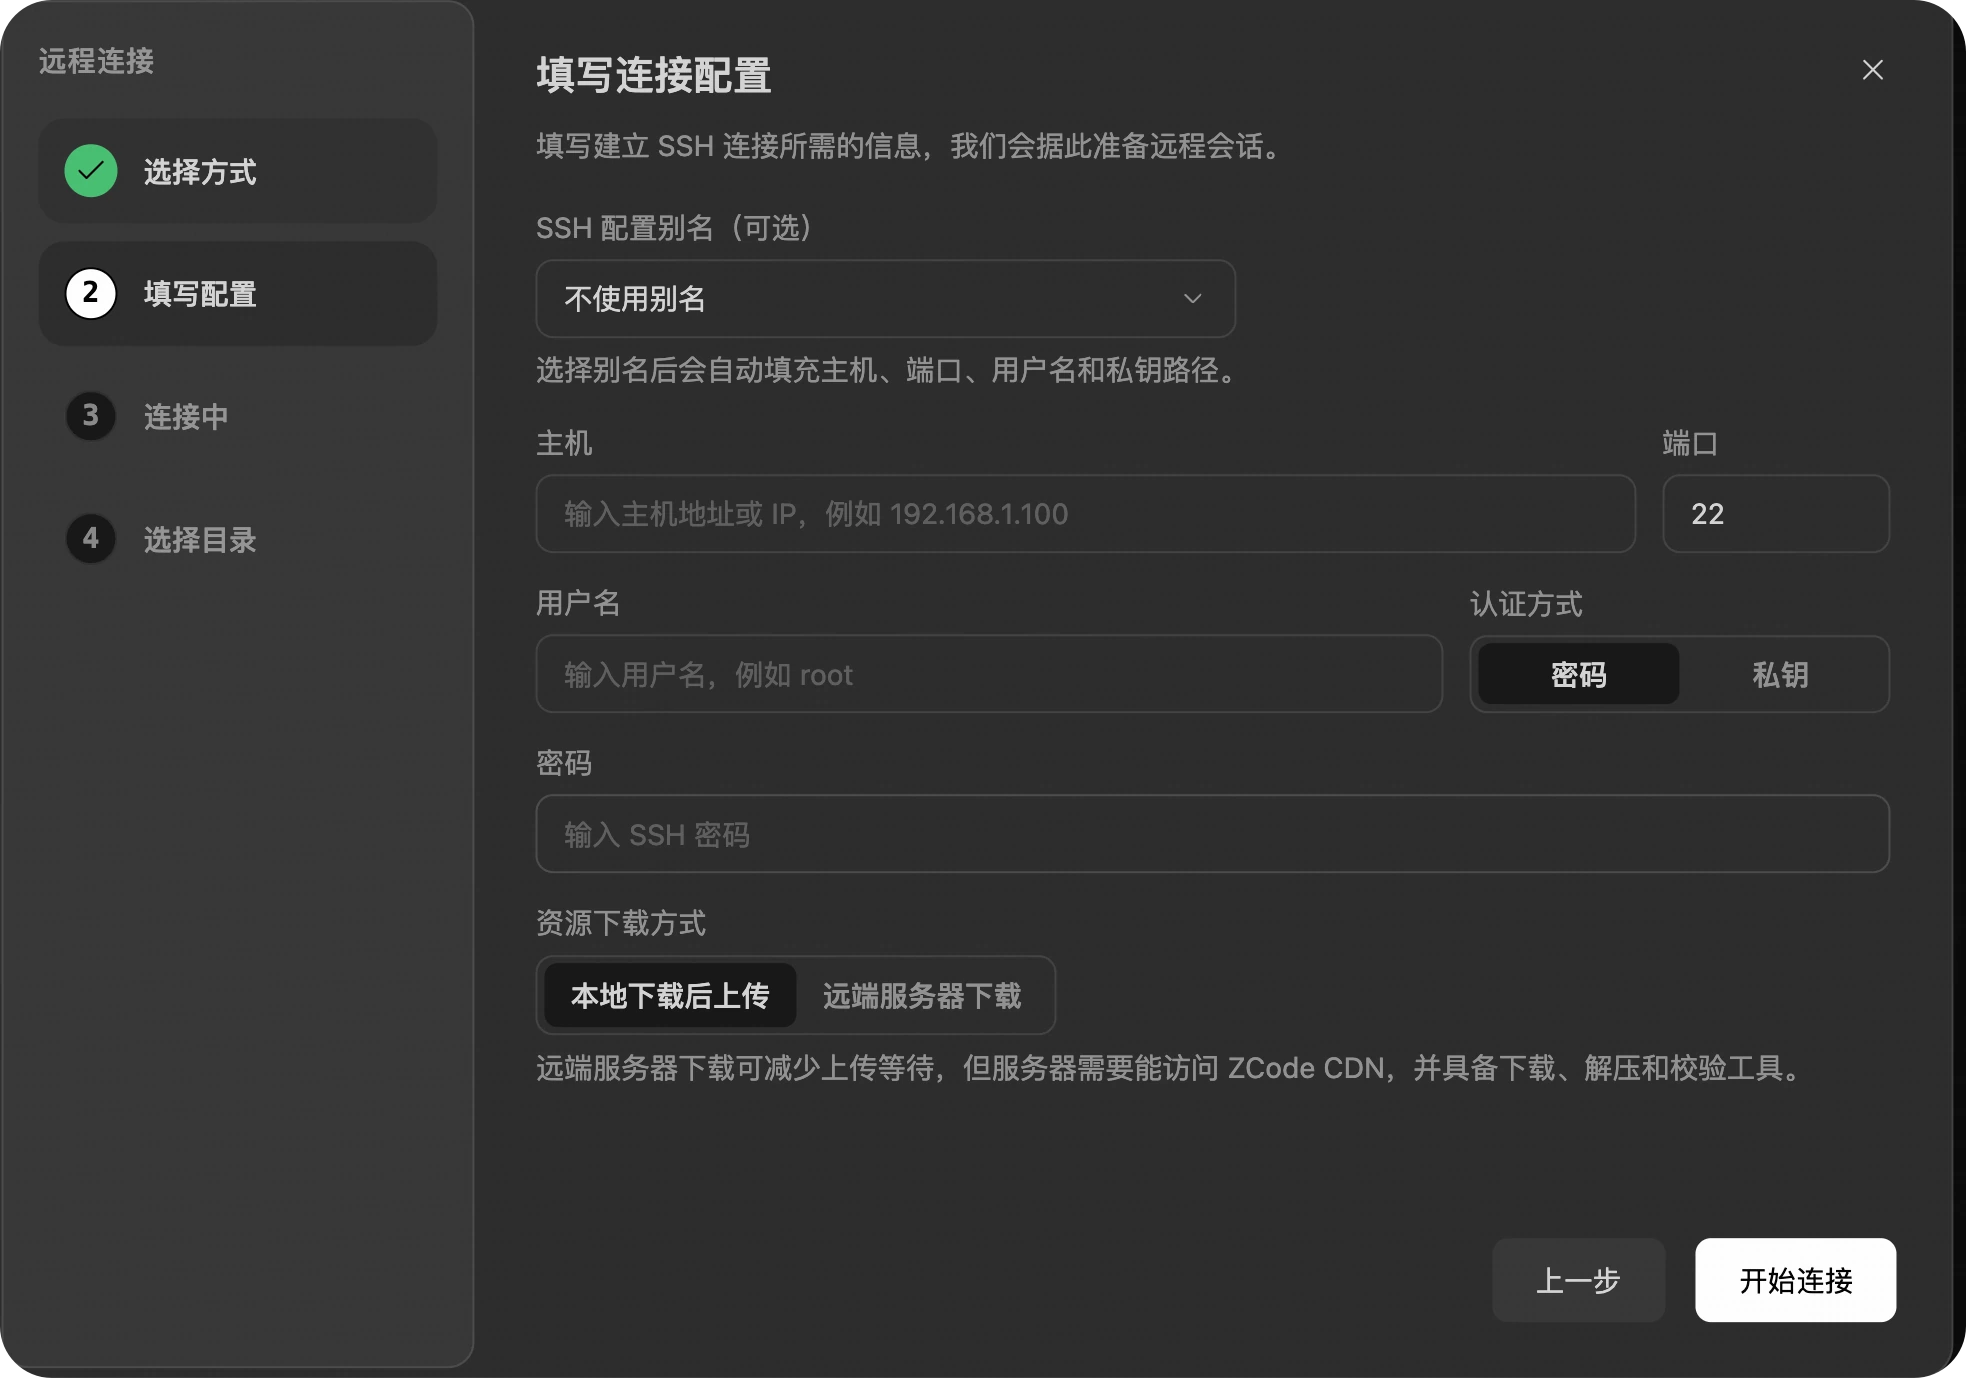Click the 端口 field showing 22
Viewport: 1966px width, 1378px height.
point(1775,513)
